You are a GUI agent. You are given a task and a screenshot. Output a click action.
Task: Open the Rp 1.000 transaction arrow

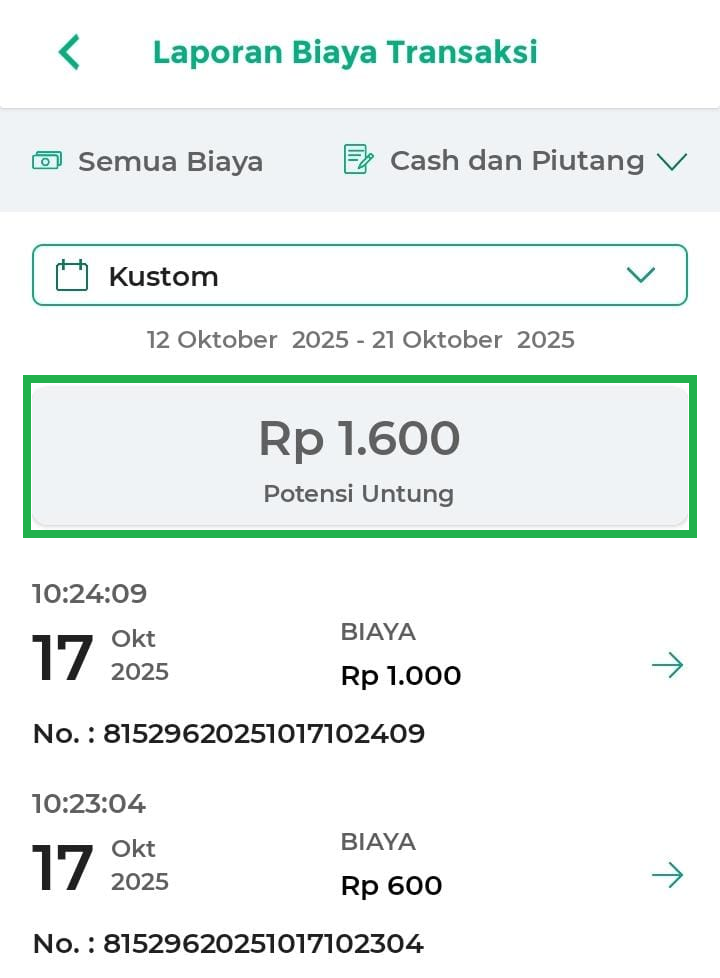point(667,665)
